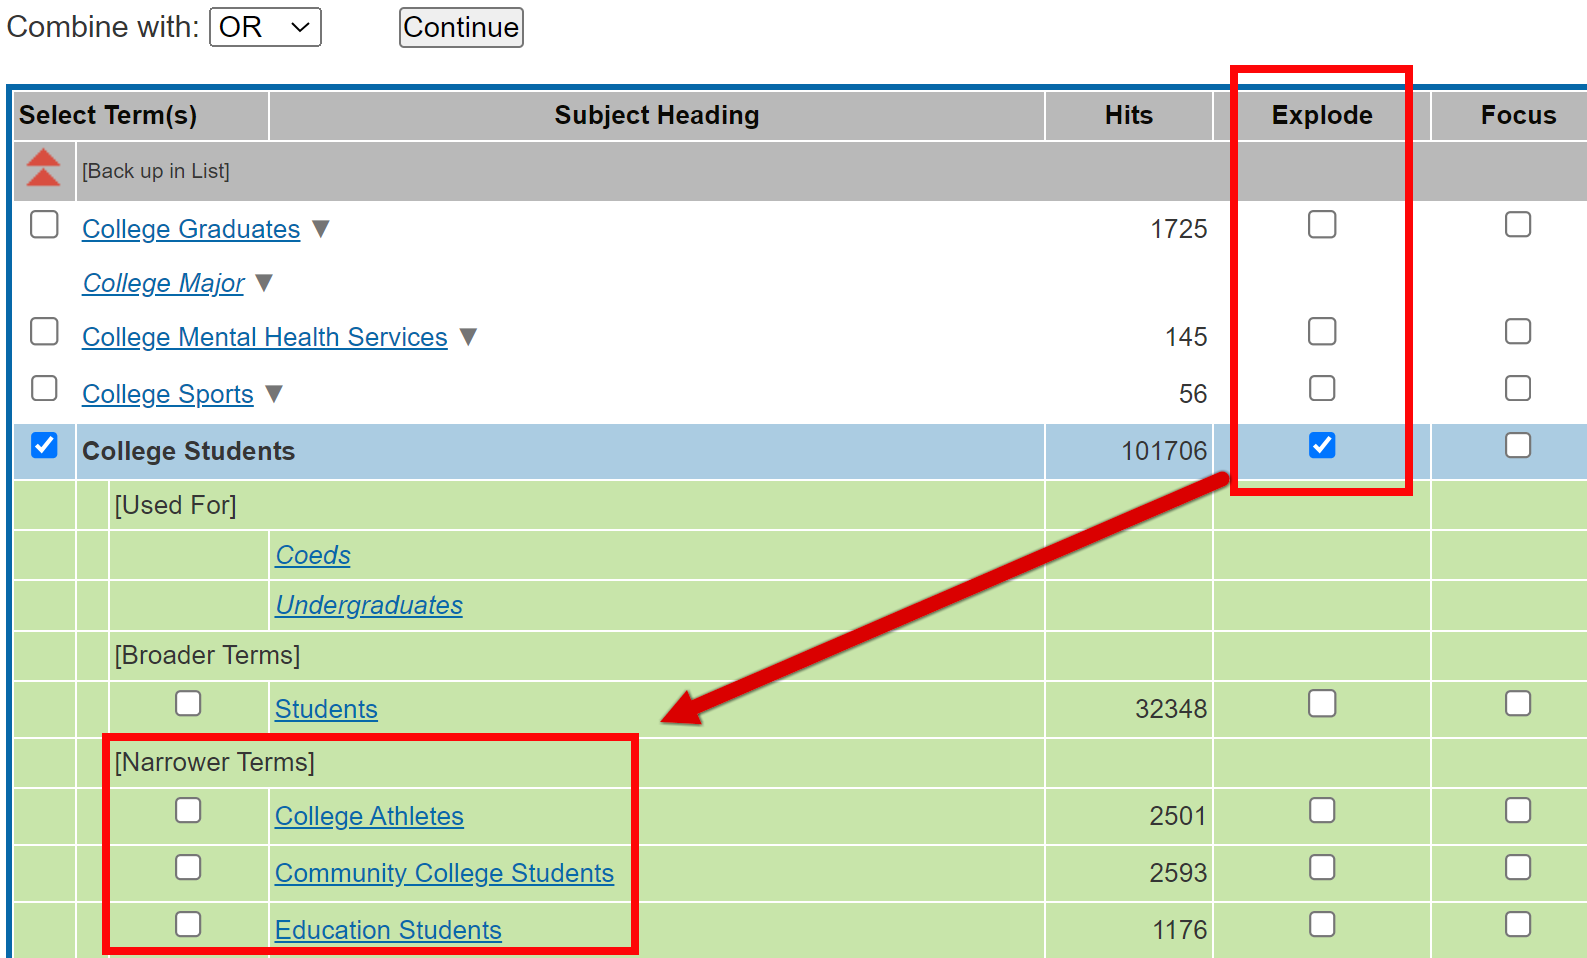
Task: Click the 101706 hits value
Action: point(1164,451)
